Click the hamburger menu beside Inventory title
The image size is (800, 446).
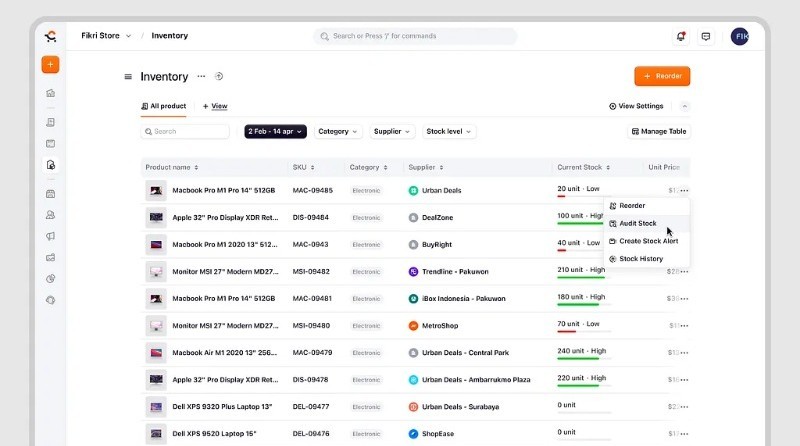pos(128,77)
